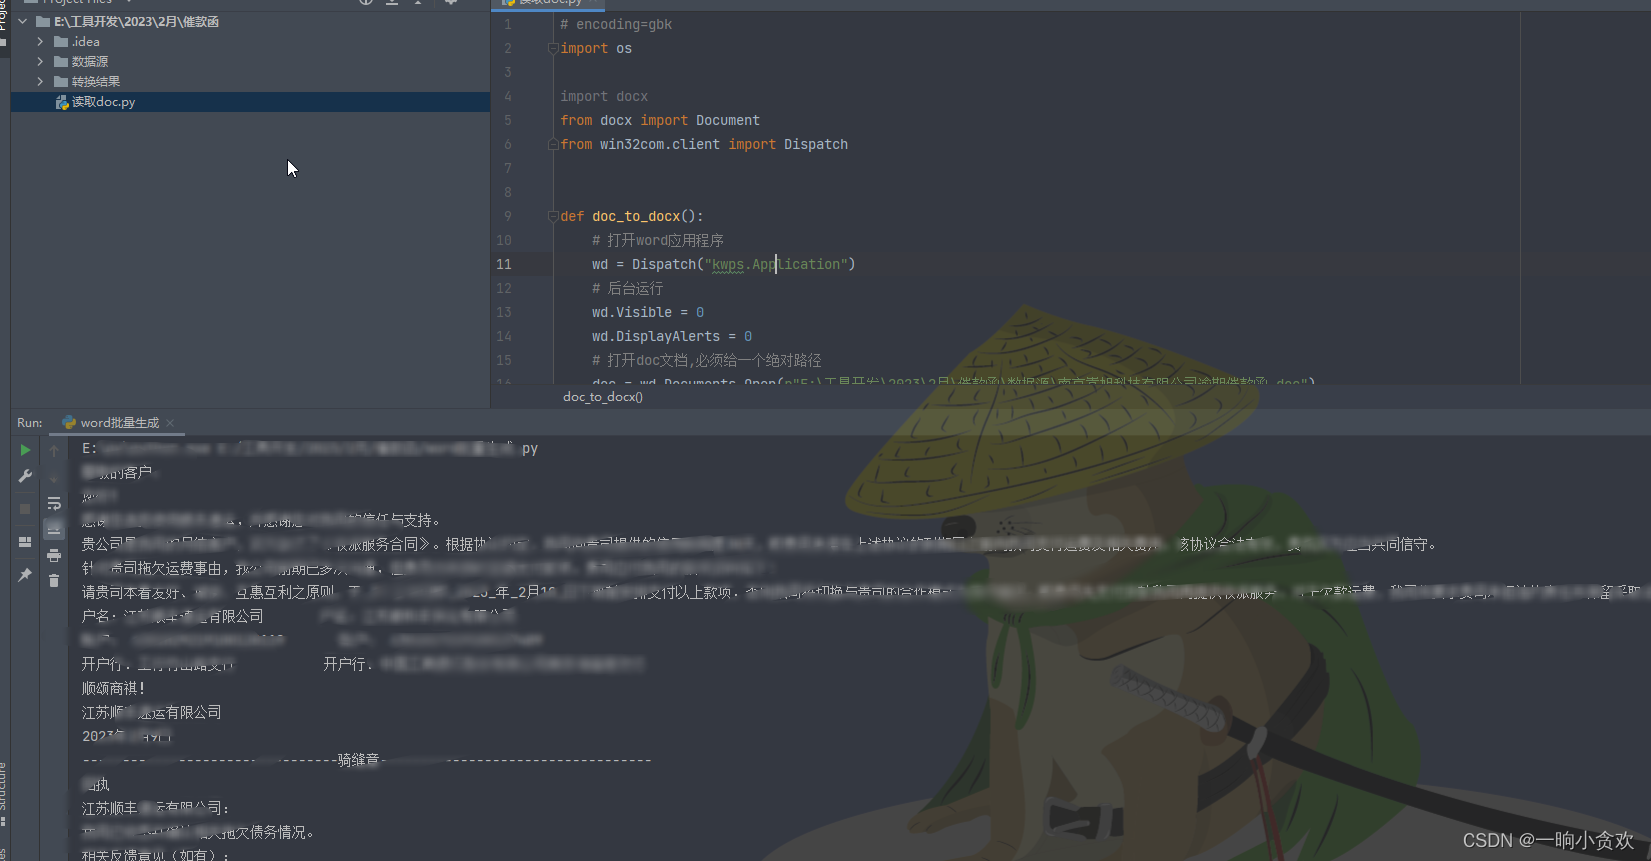The width and height of the screenshot is (1651, 861).
Task: Select the .idea folder row
Action: 250,42
